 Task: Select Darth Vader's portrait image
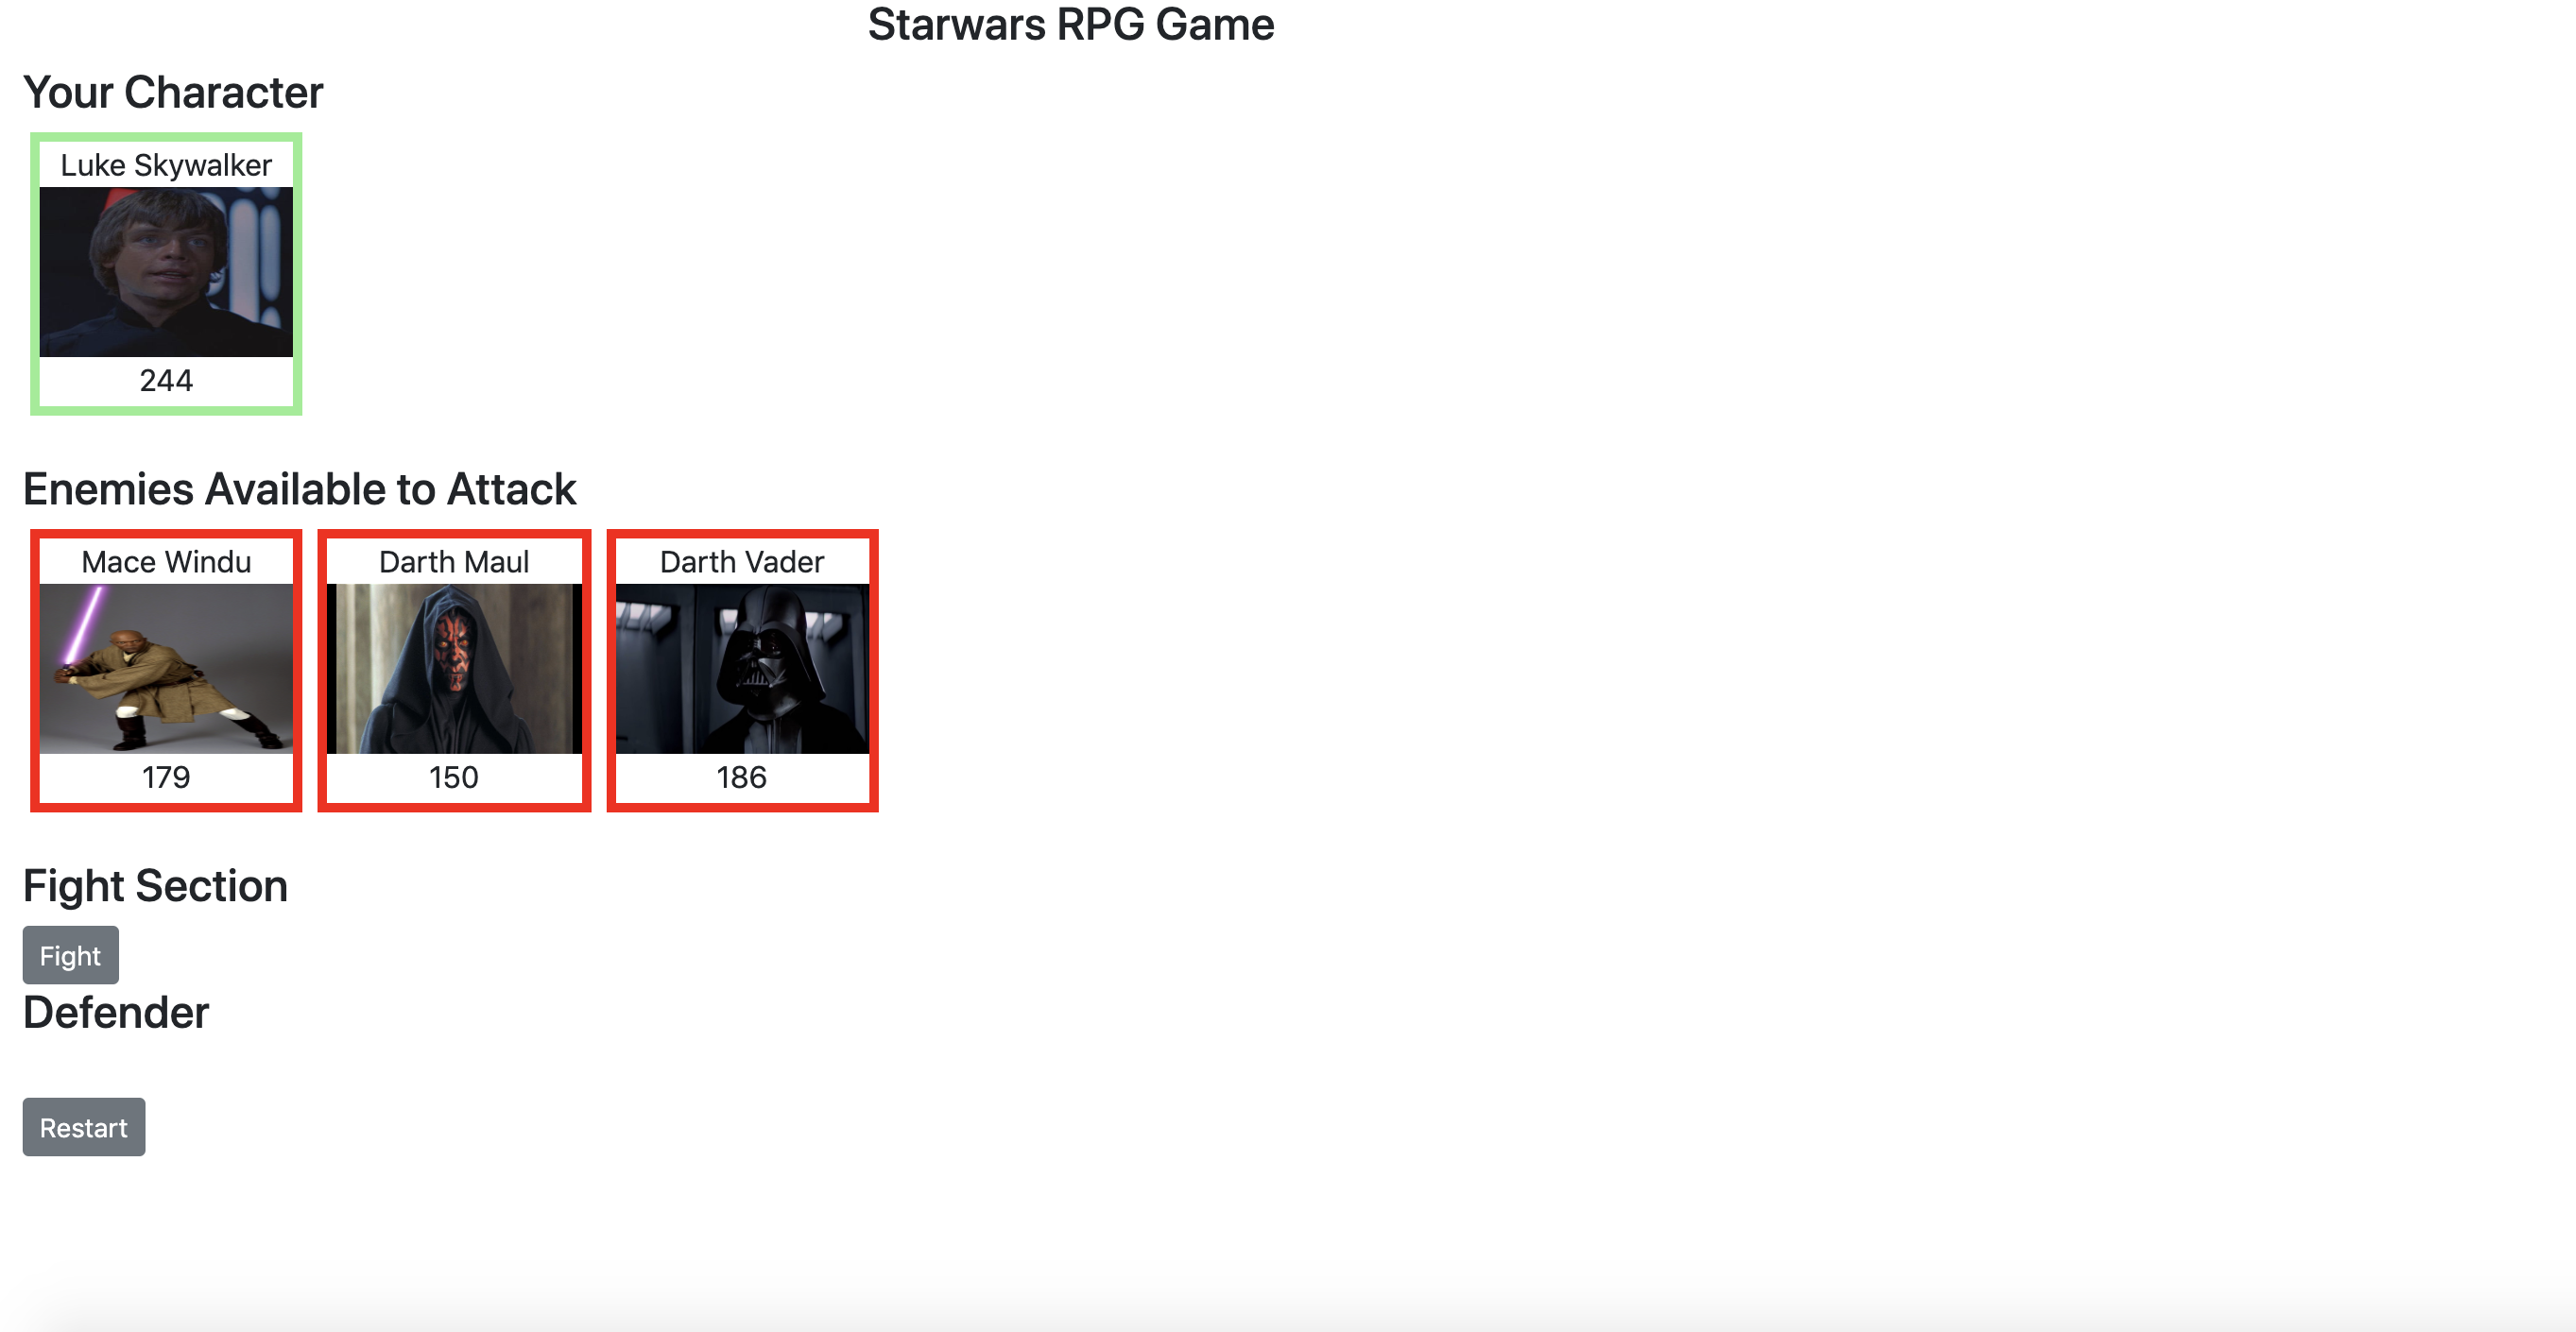(x=742, y=669)
